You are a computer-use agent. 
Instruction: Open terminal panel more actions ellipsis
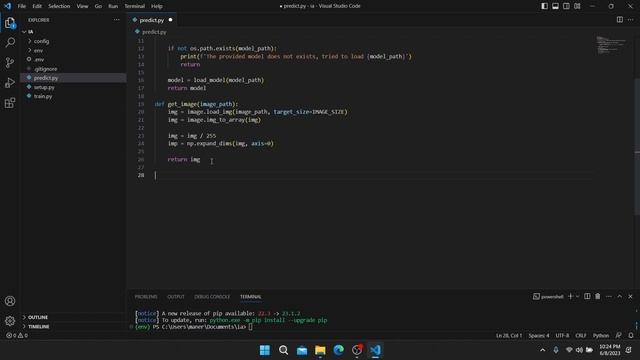click(609, 296)
